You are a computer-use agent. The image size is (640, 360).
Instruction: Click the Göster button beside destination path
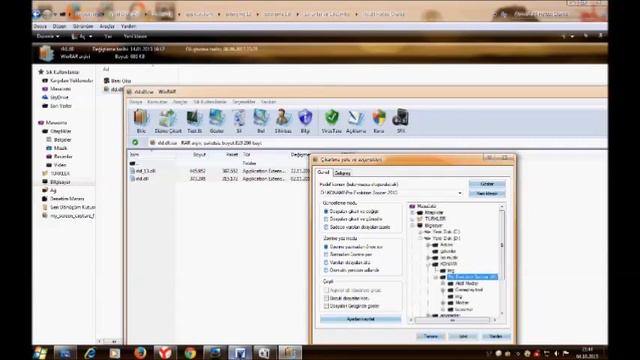[487, 184]
